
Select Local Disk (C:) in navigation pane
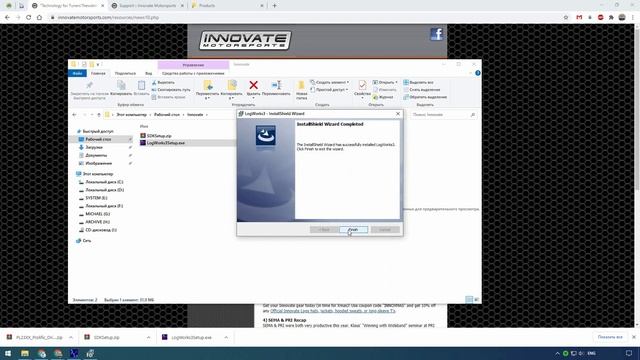pyautogui.click(x=104, y=182)
